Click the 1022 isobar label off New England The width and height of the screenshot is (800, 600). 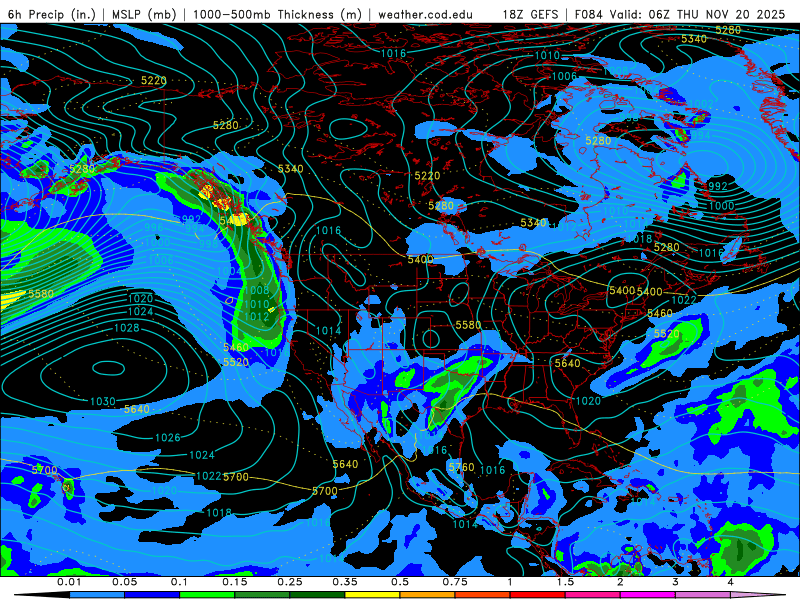[684, 299]
